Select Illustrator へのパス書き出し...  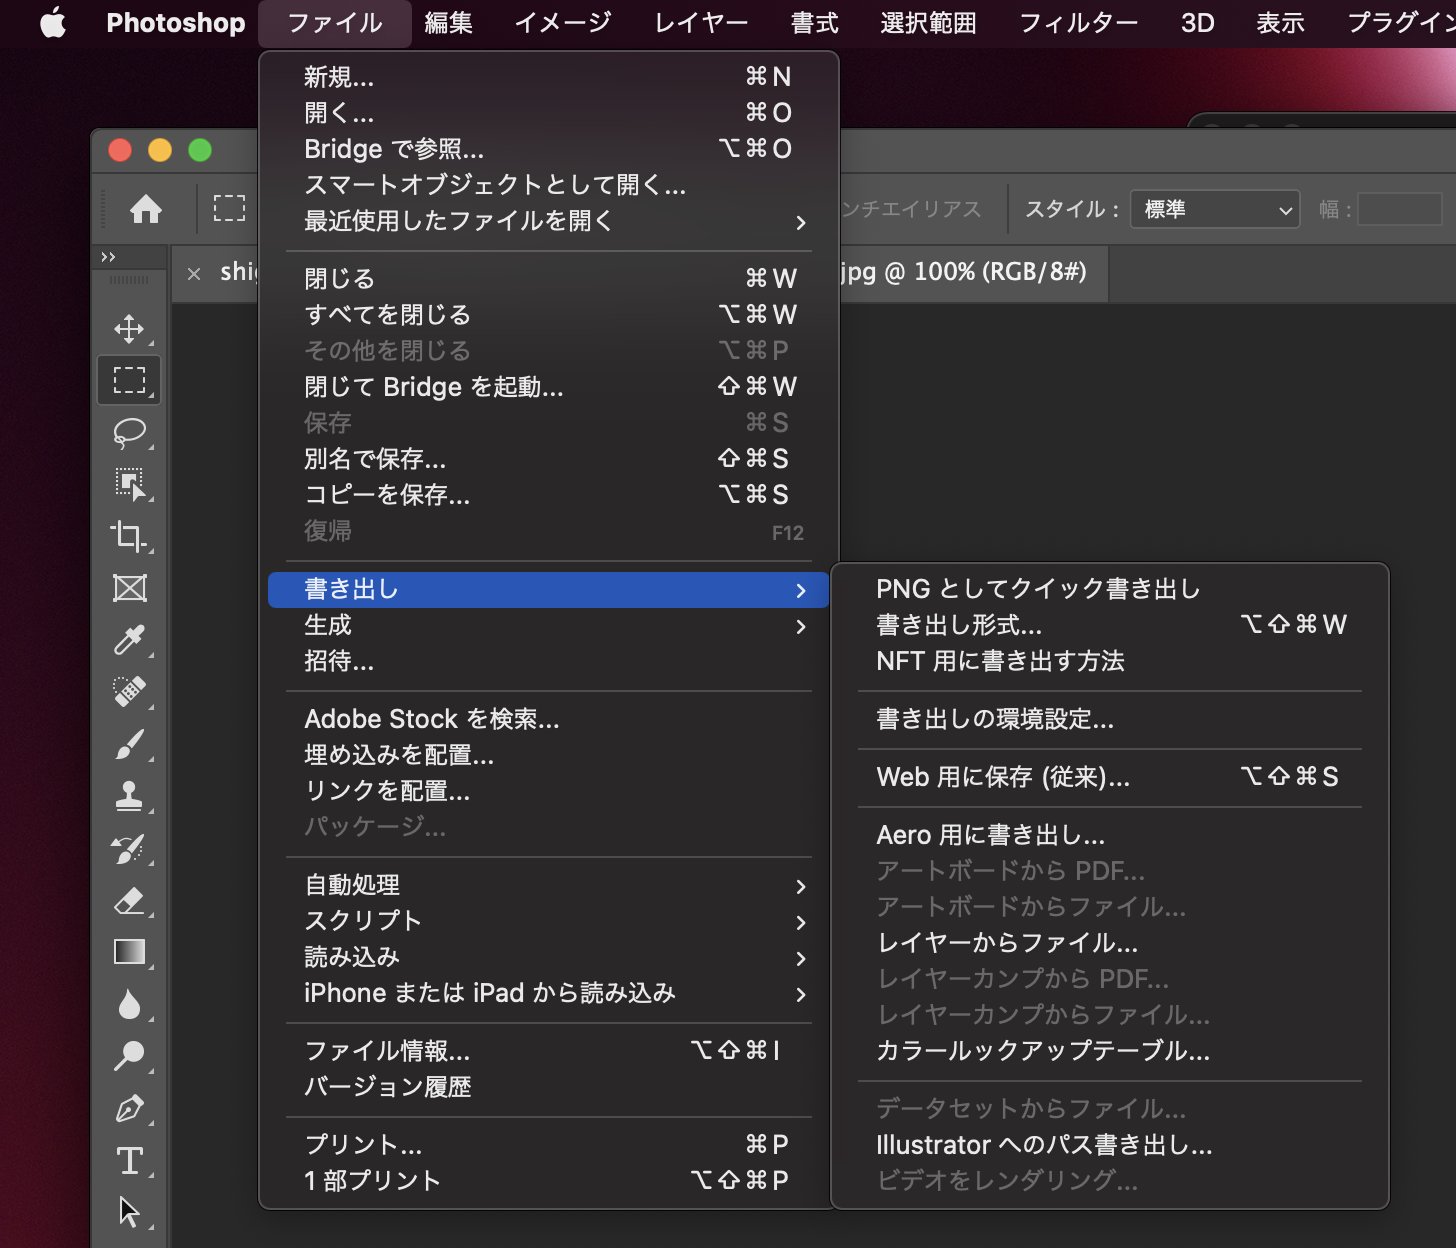click(1110, 1145)
